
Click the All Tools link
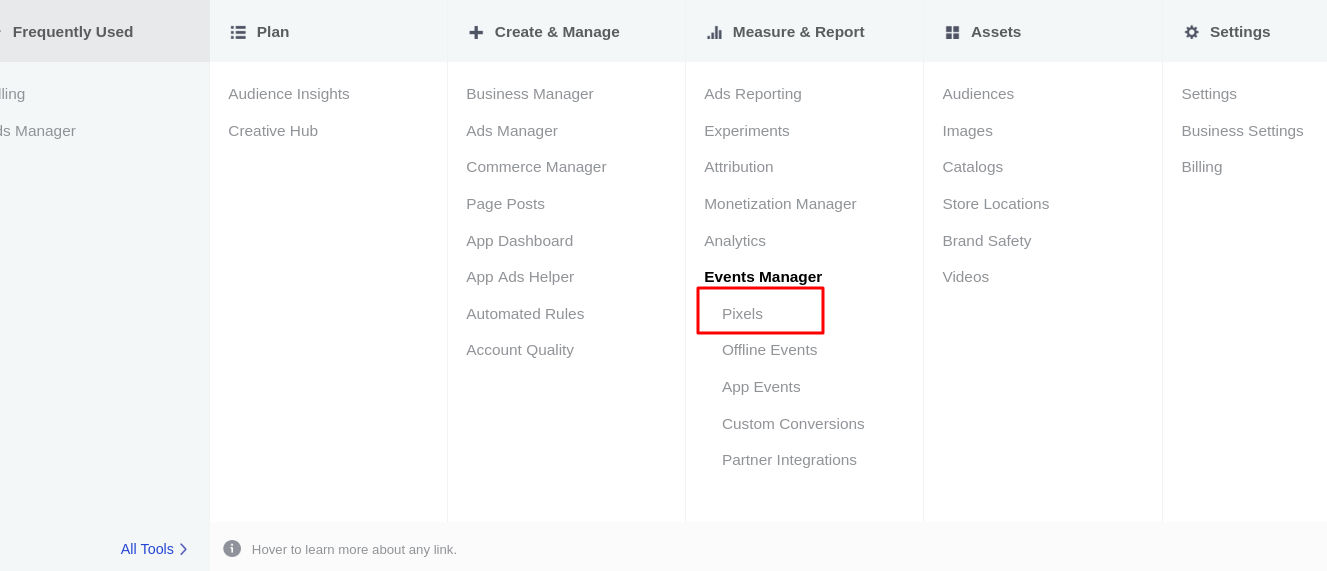pos(147,549)
